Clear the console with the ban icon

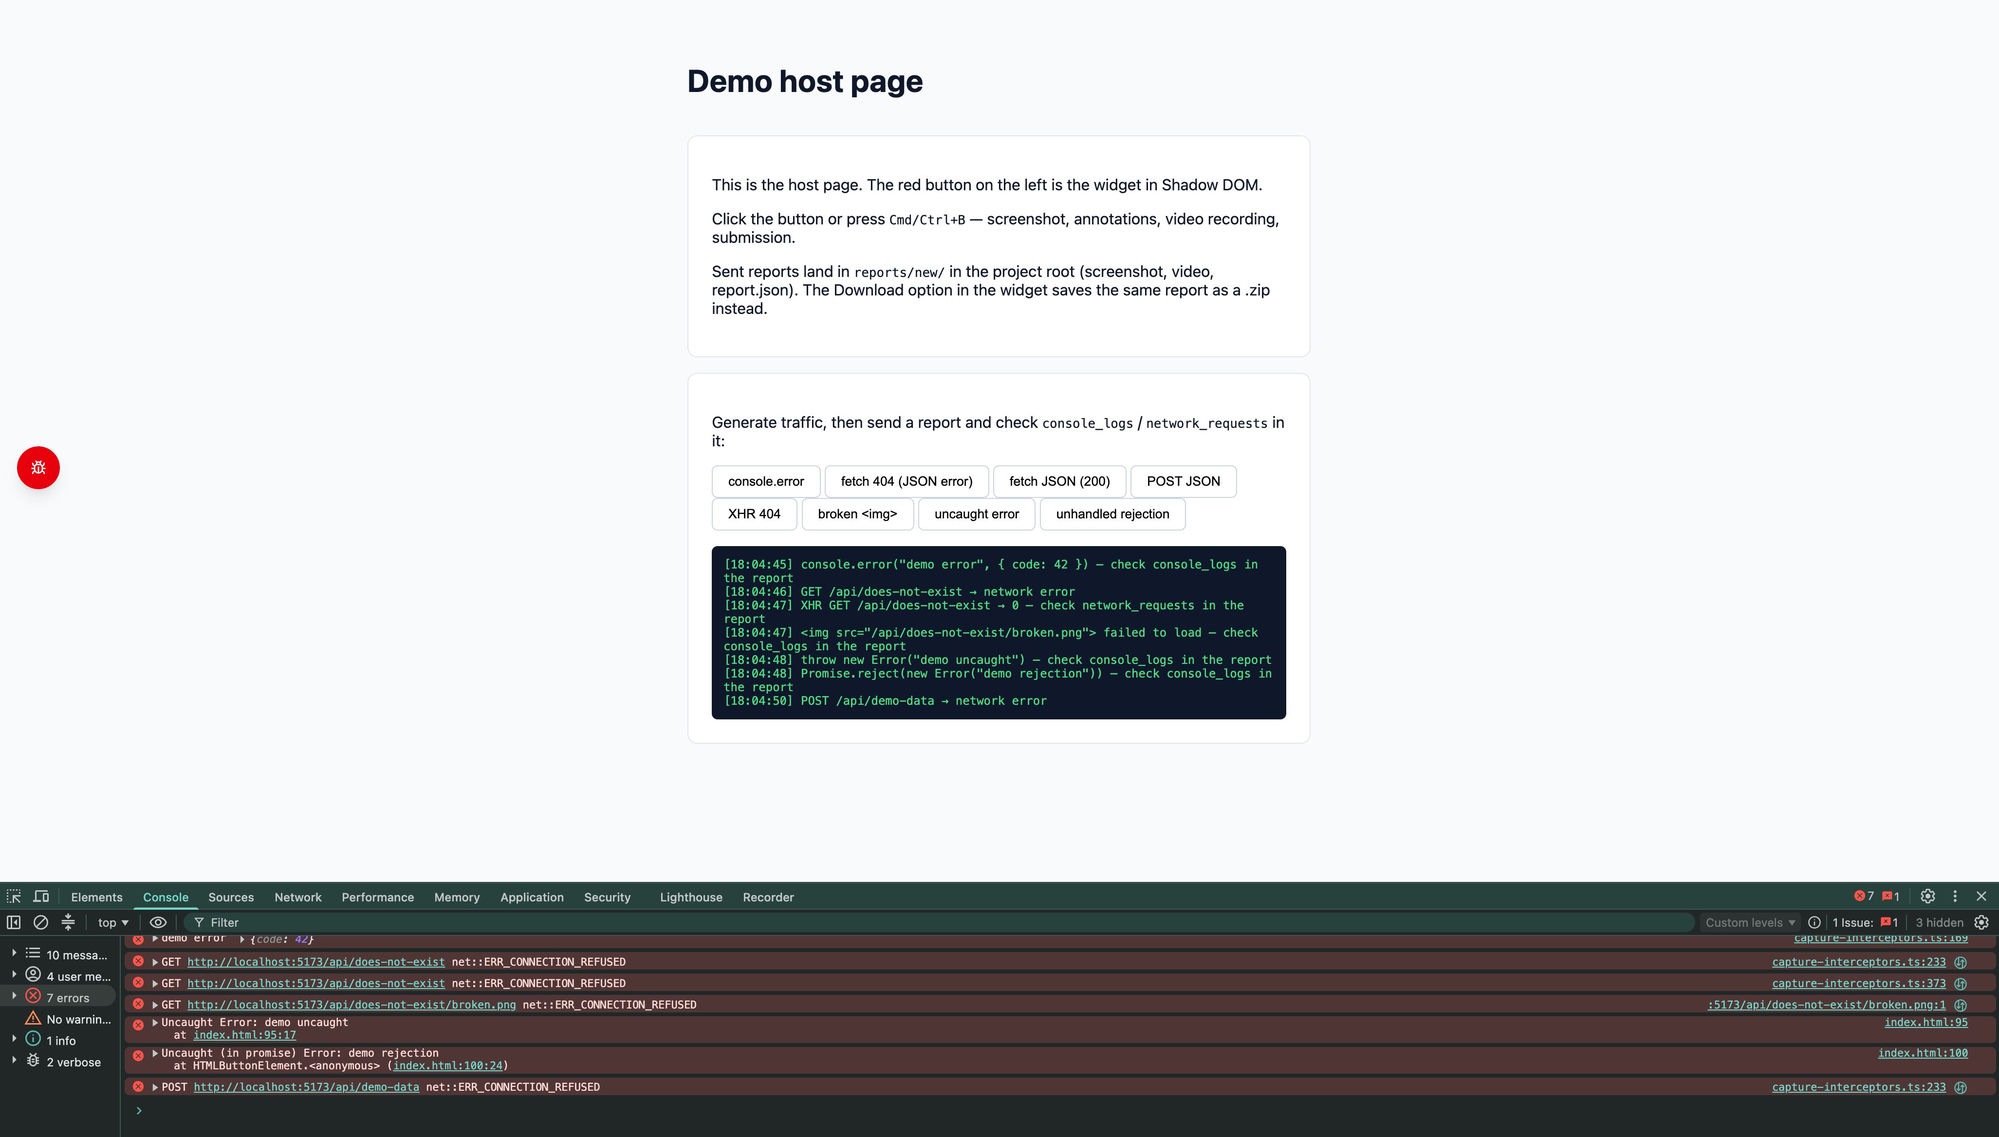[41, 922]
